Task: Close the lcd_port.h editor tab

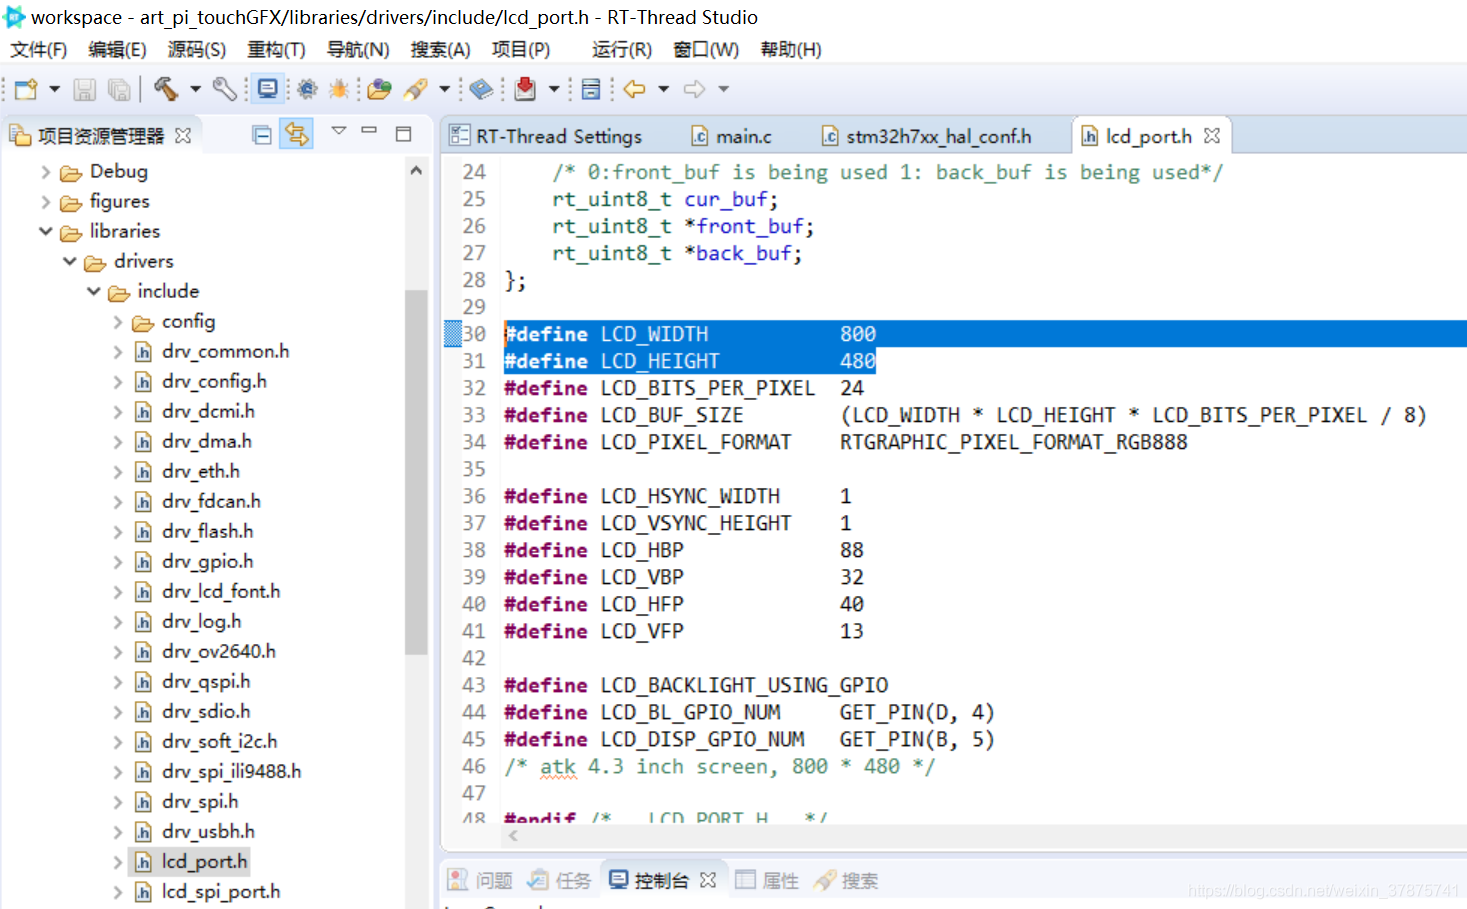Action: tap(1212, 135)
